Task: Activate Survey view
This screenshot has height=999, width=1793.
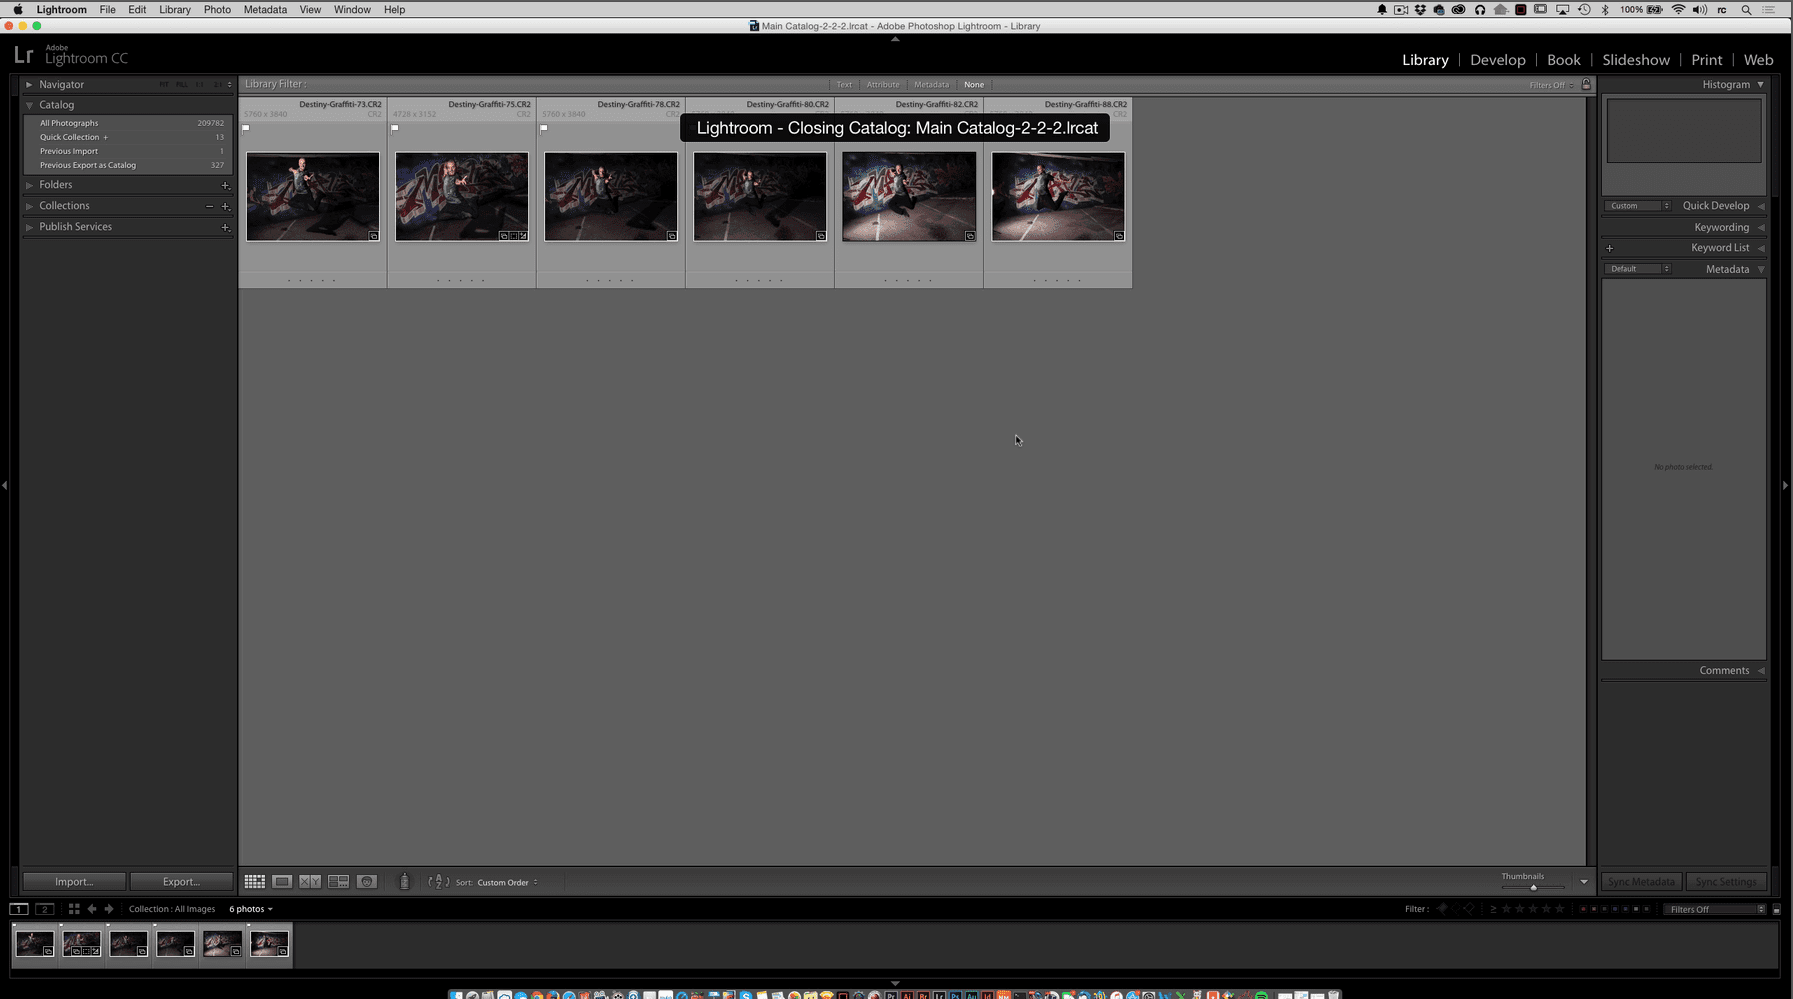Action: (x=340, y=882)
